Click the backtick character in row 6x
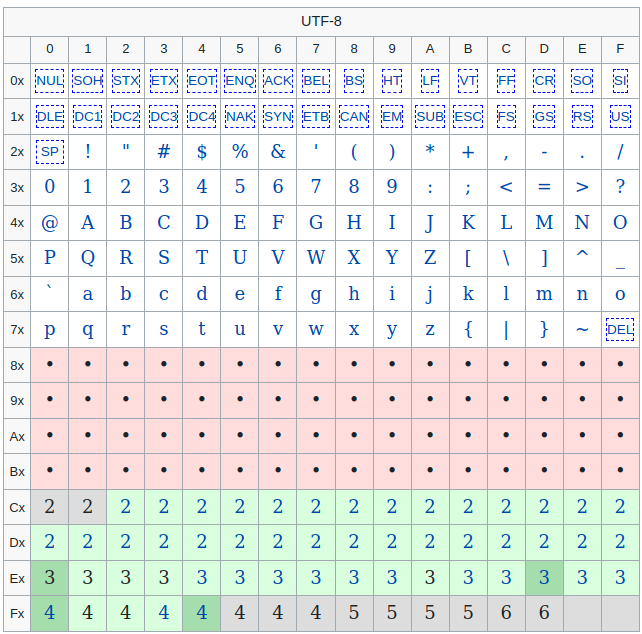 tap(50, 288)
